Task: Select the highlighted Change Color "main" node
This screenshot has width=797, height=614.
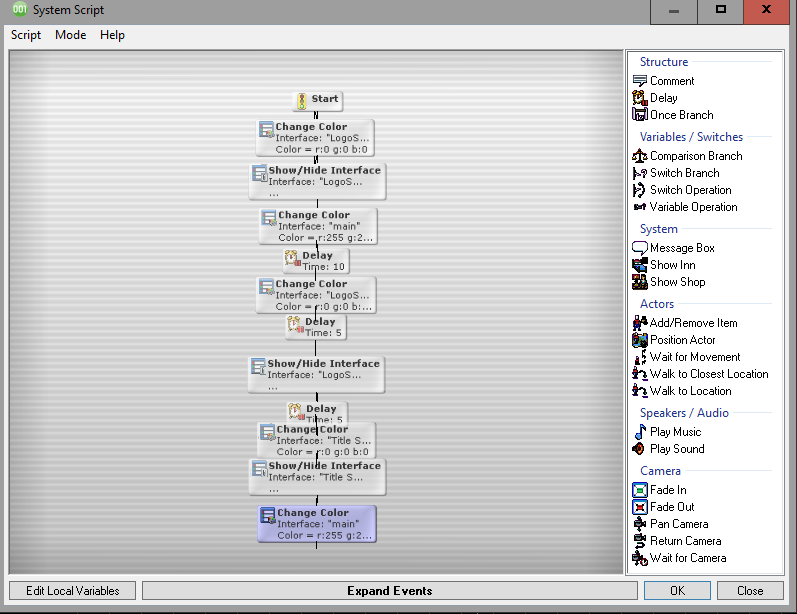Action: [317, 524]
